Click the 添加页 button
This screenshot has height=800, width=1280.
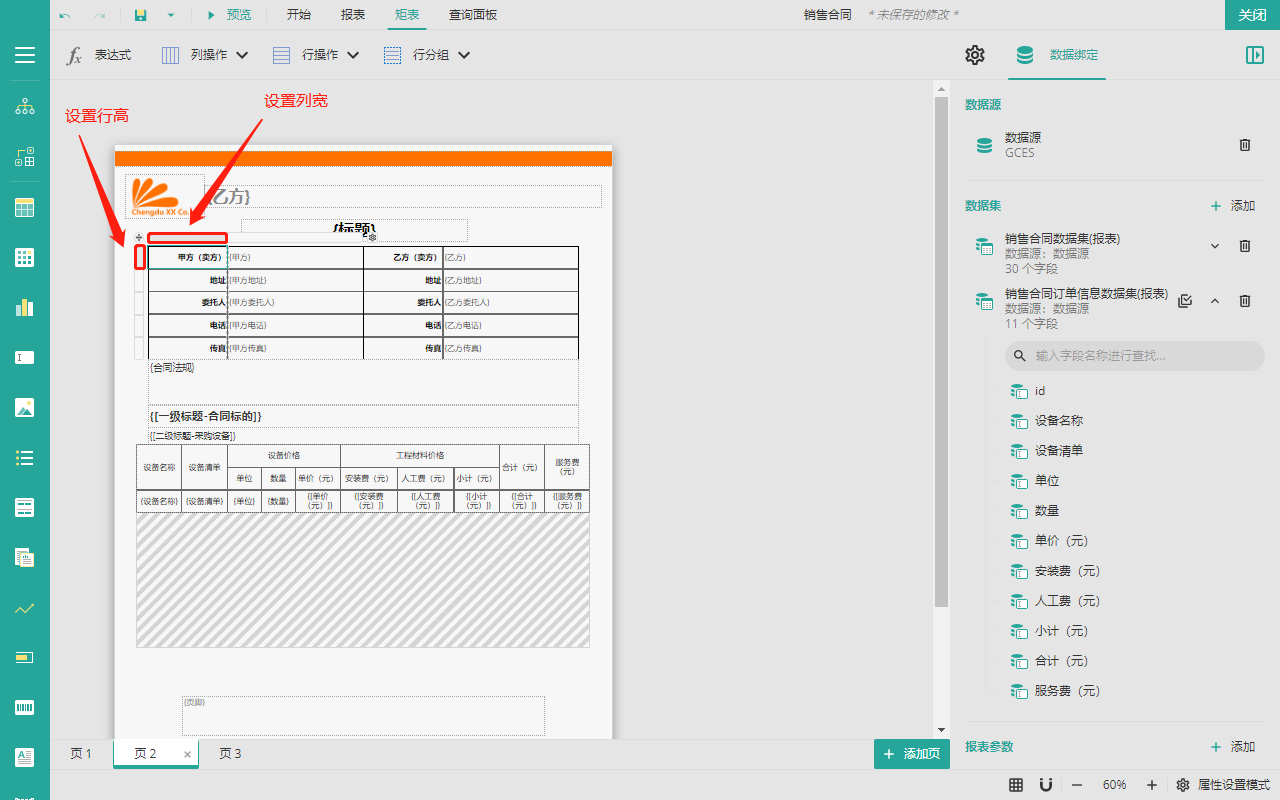click(911, 754)
